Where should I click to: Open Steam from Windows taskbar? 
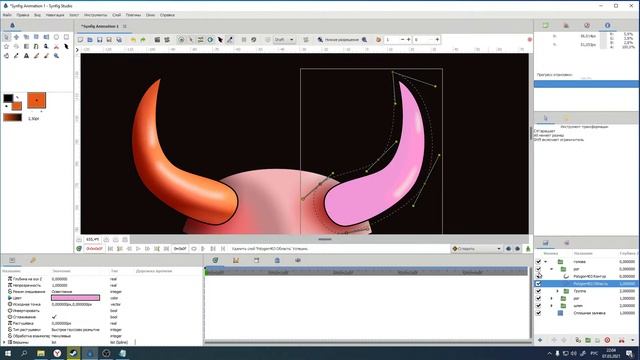point(73,353)
